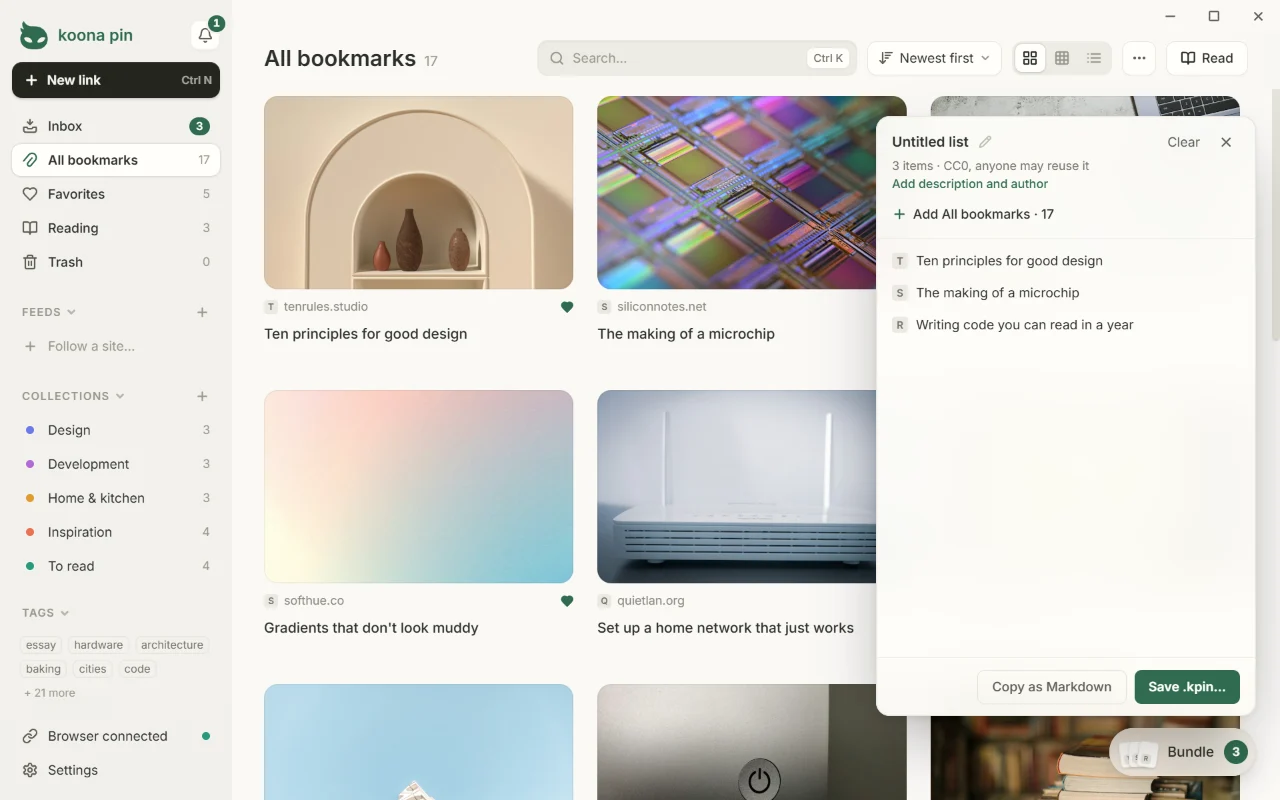Open the Home & kitchen collection
The width and height of the screenshot is (1280, 800).
click(116, 498)
